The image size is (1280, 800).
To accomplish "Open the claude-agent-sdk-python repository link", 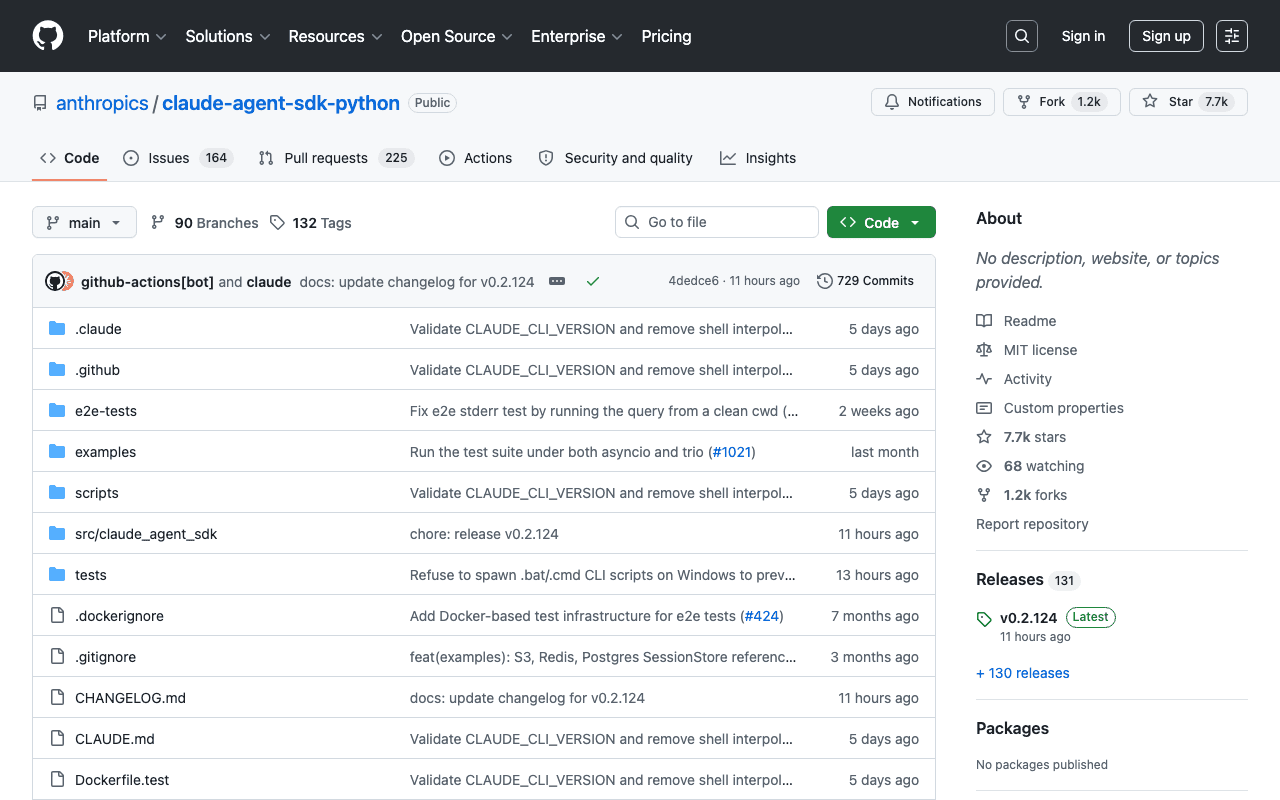I will click(x=281, y=103).
